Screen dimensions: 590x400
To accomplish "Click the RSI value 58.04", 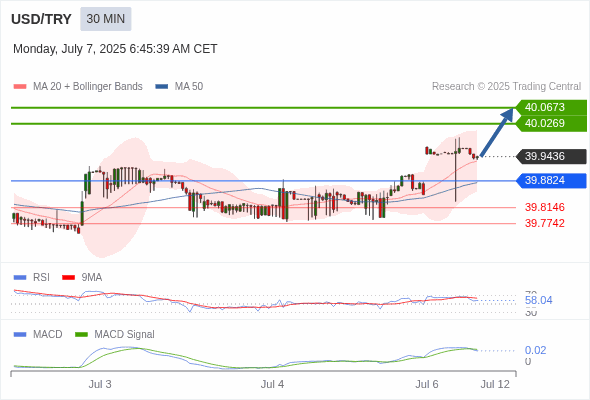I will coord(538,300).
